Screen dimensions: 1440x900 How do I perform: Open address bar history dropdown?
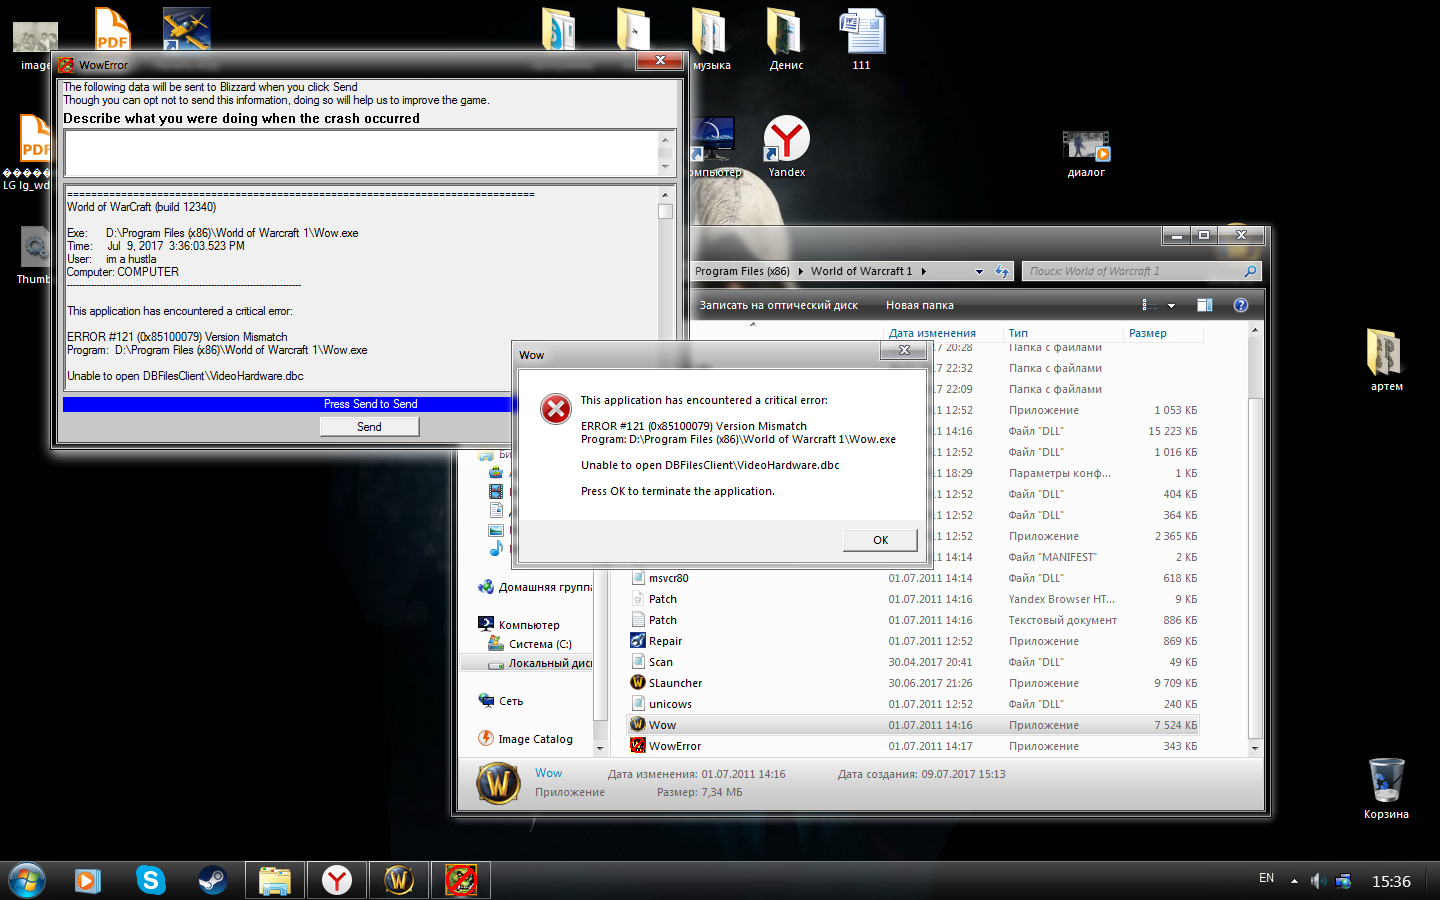979,271
